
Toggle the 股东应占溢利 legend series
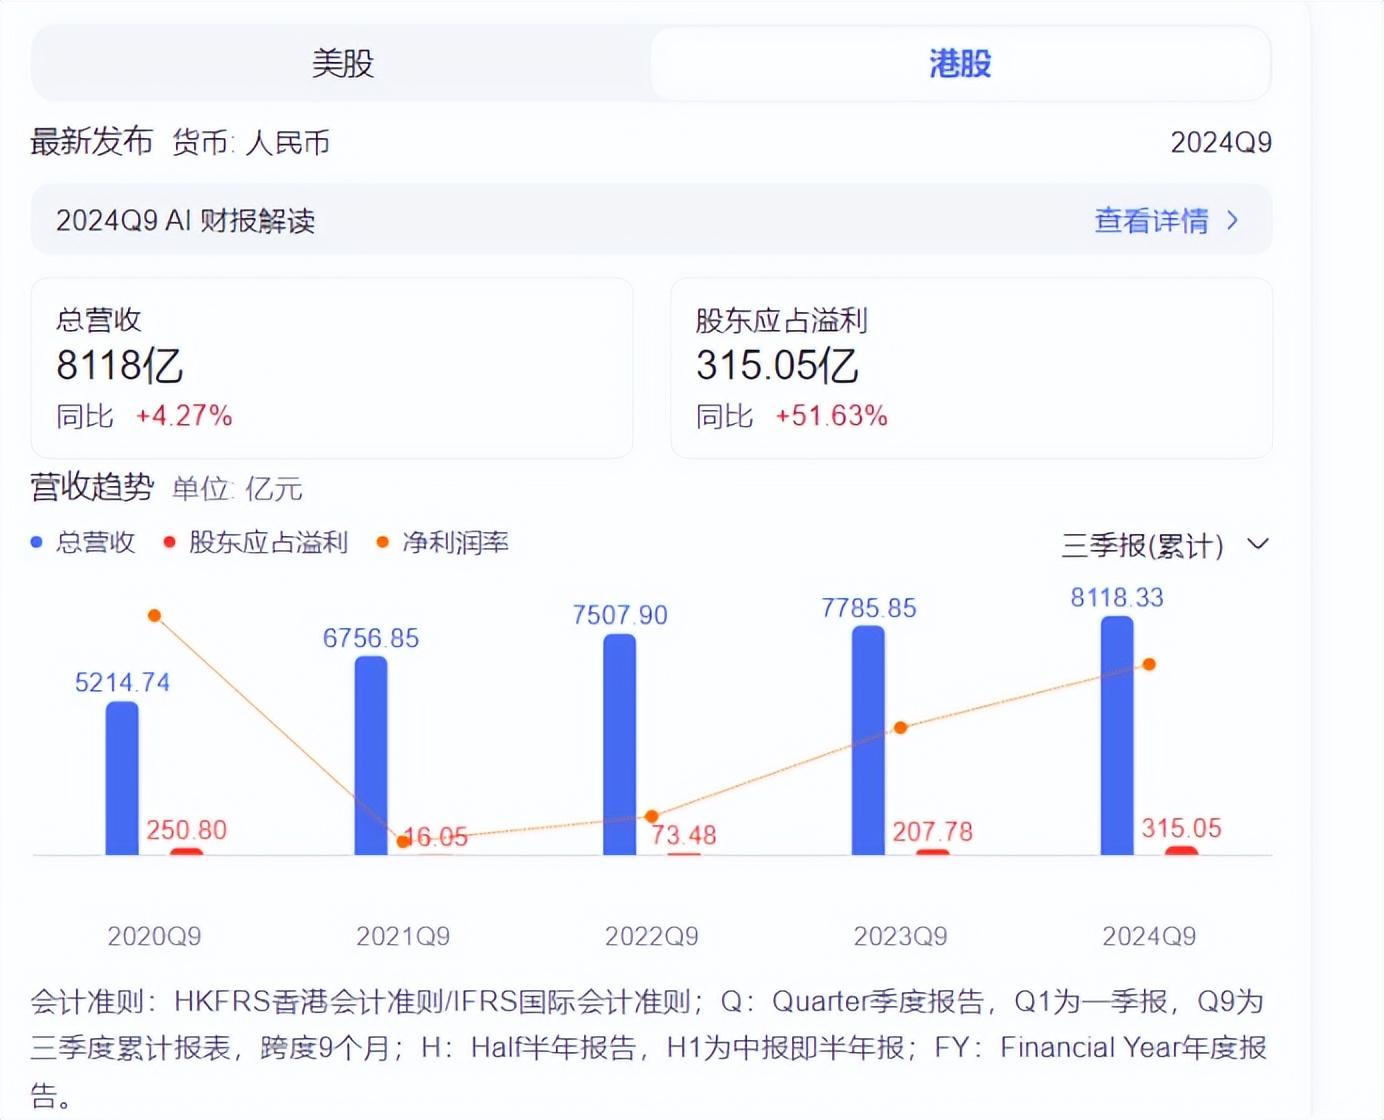[x=256, y=542]
